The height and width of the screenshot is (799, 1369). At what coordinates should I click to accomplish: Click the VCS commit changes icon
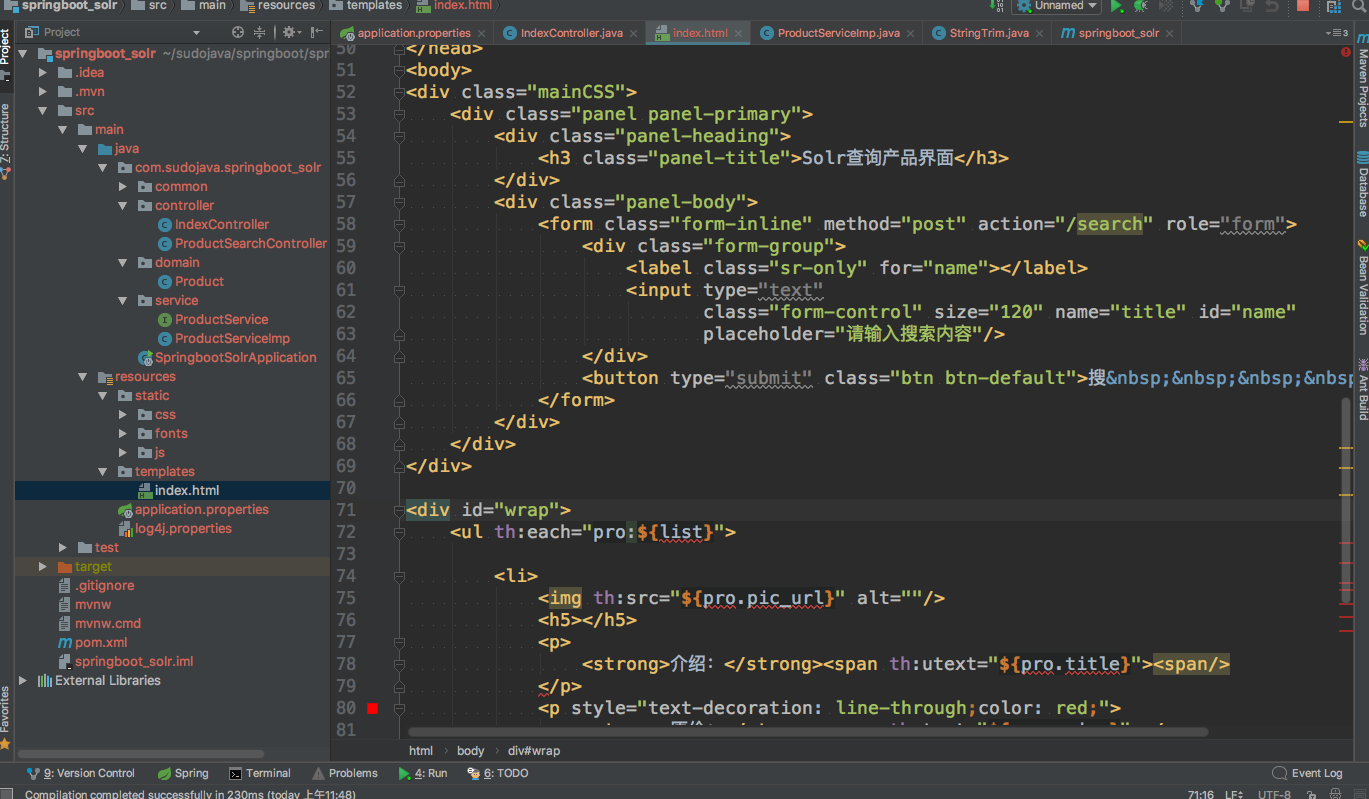(1221, 6)
